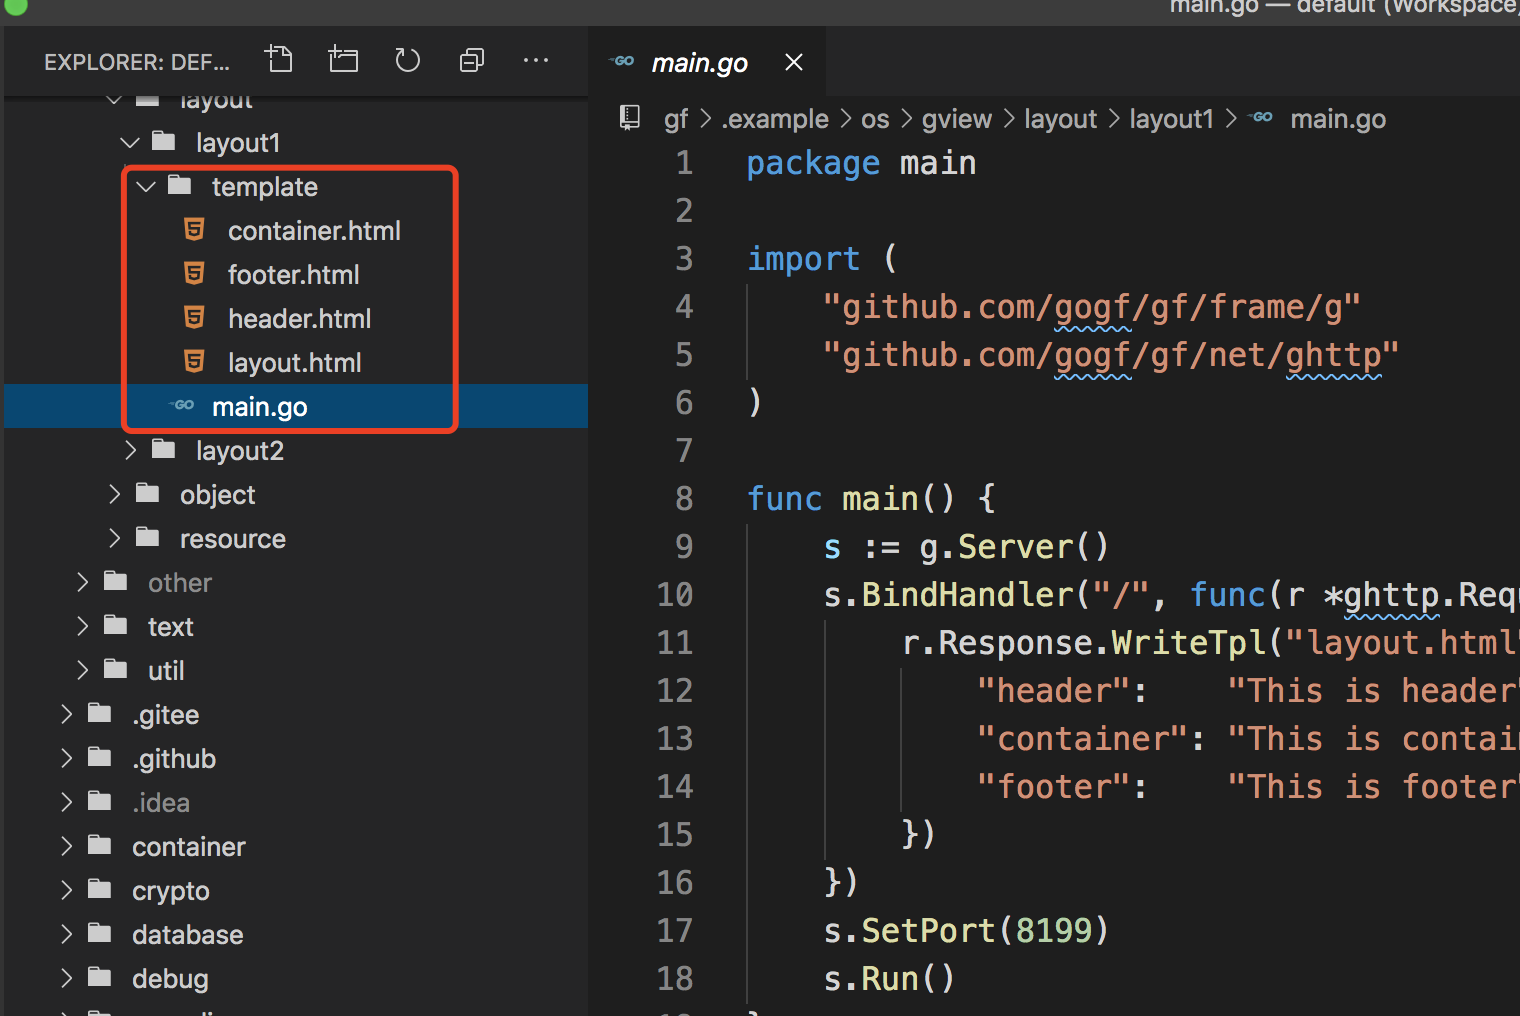Click the HTML icon beside container.html
The height and width of the screenshot is (1016, 1520).
tap(193, 229)
